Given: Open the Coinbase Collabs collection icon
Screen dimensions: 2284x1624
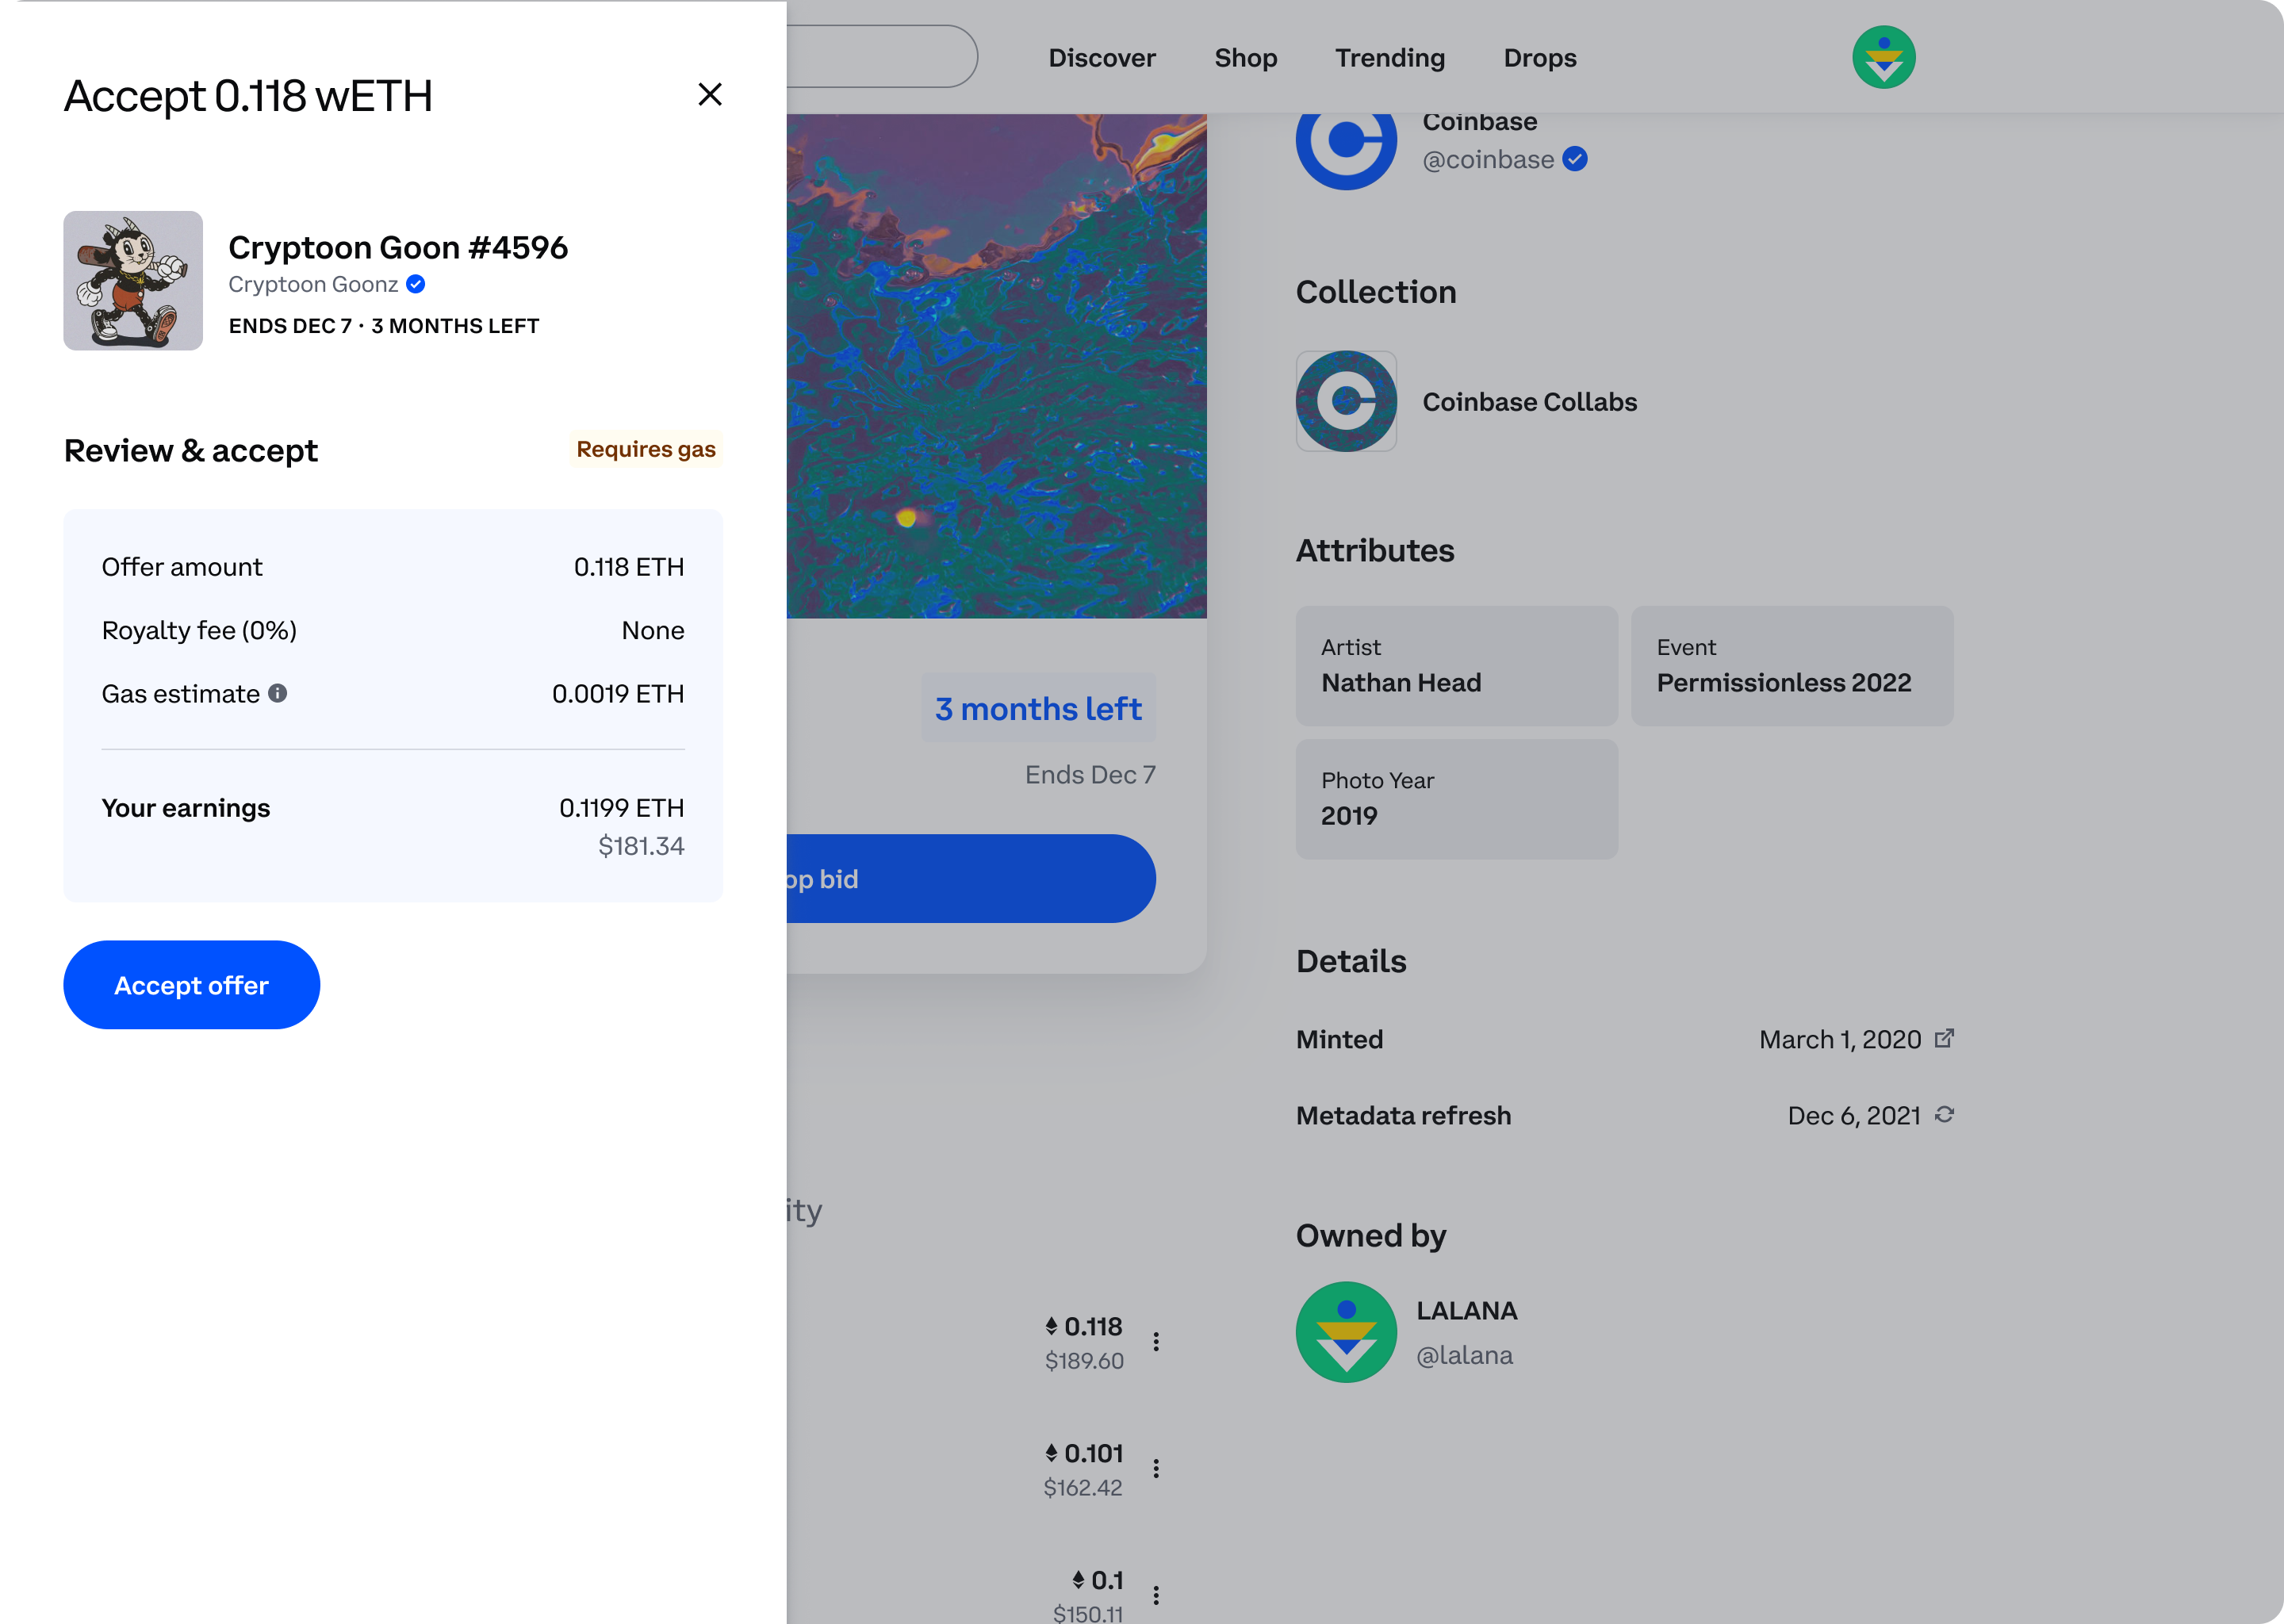Looking at the screenshot, I should pos(1345,401).
